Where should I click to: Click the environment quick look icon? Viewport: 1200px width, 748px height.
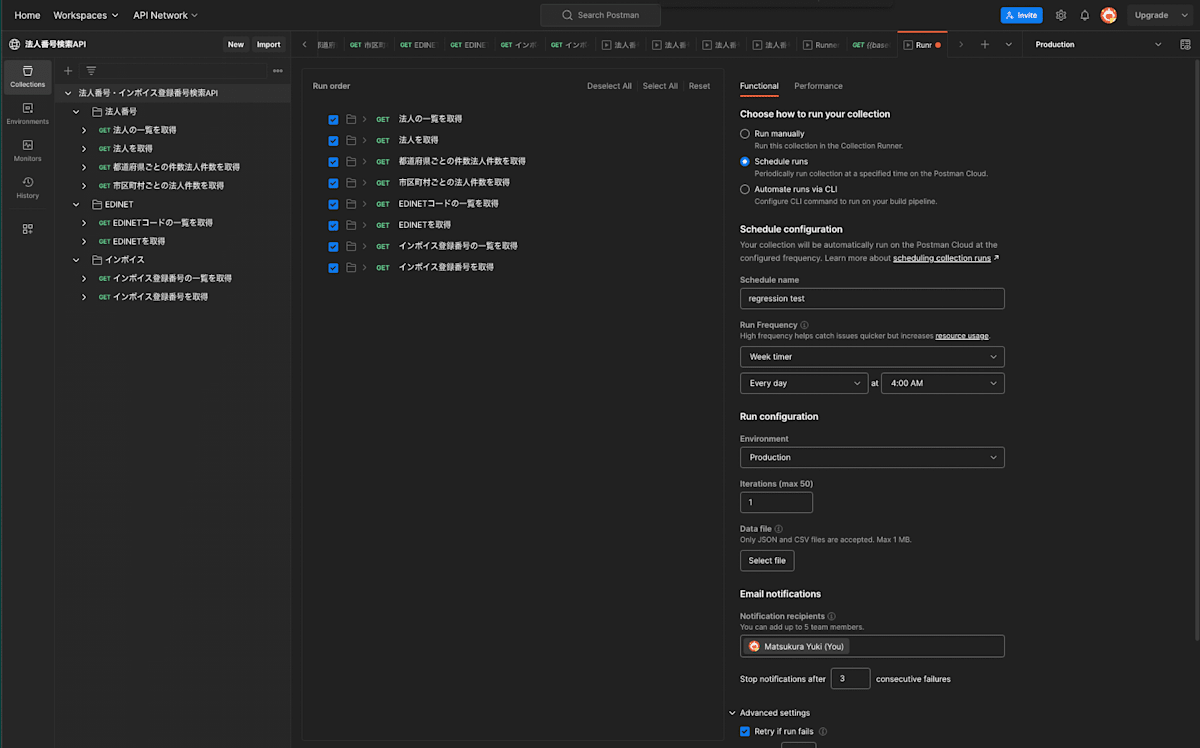point(1186,44)
